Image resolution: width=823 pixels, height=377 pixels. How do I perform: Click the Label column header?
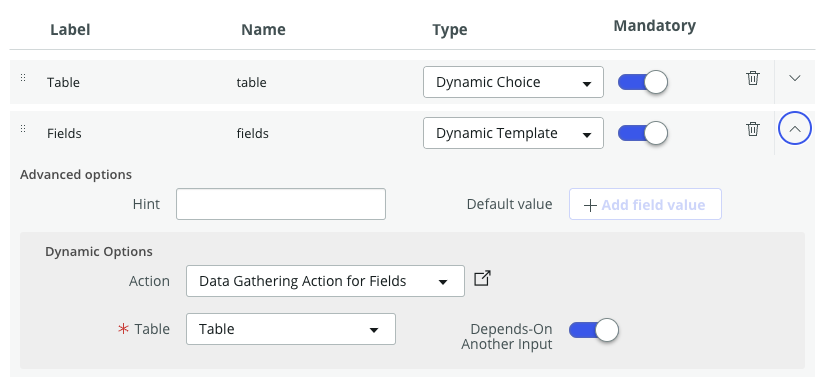(70, 30)
